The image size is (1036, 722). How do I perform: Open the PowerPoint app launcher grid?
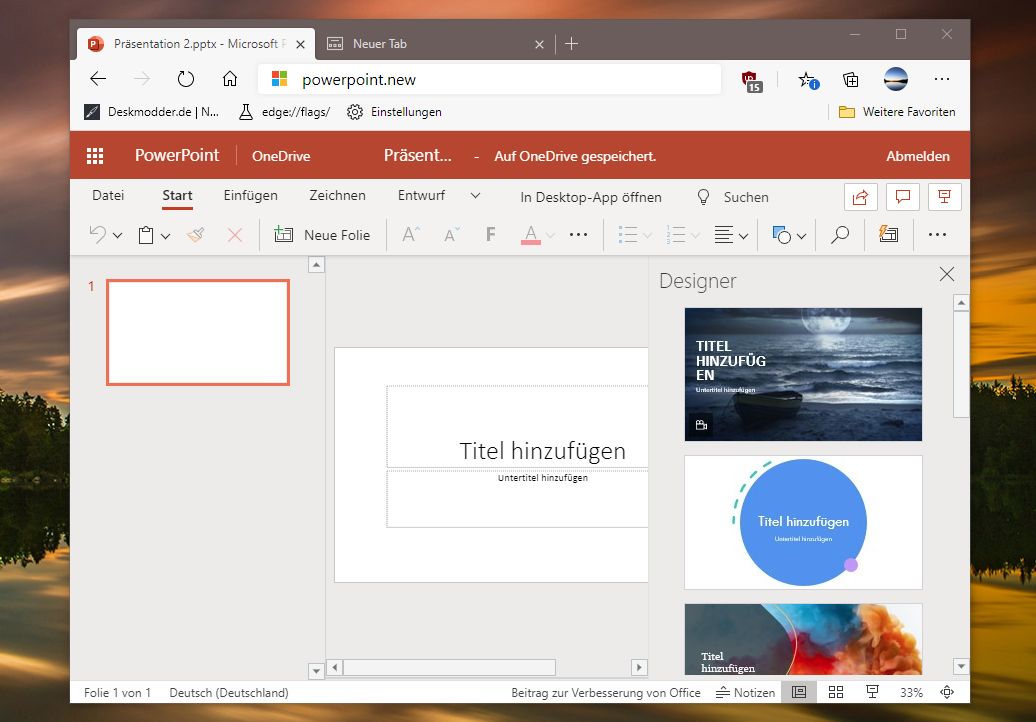click(95, 156)
